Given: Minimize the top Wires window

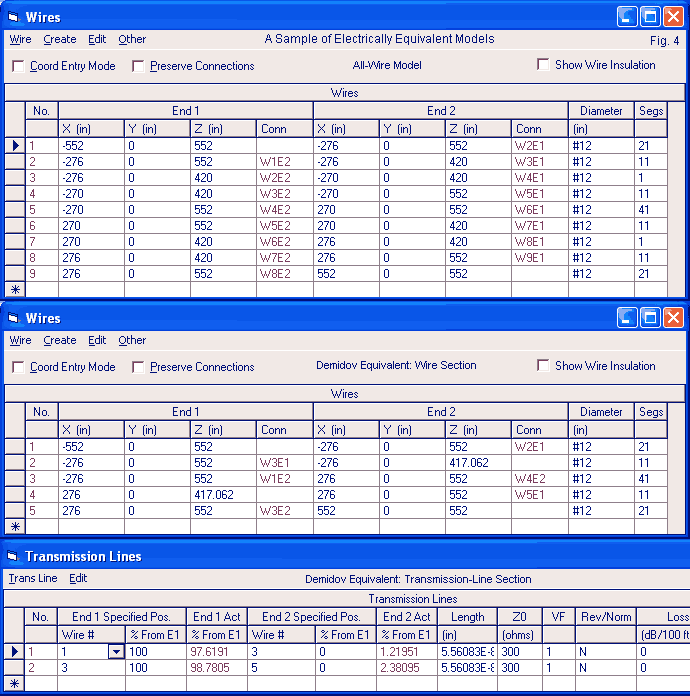Looking at the screenshot, I should (x=626, y=16).
